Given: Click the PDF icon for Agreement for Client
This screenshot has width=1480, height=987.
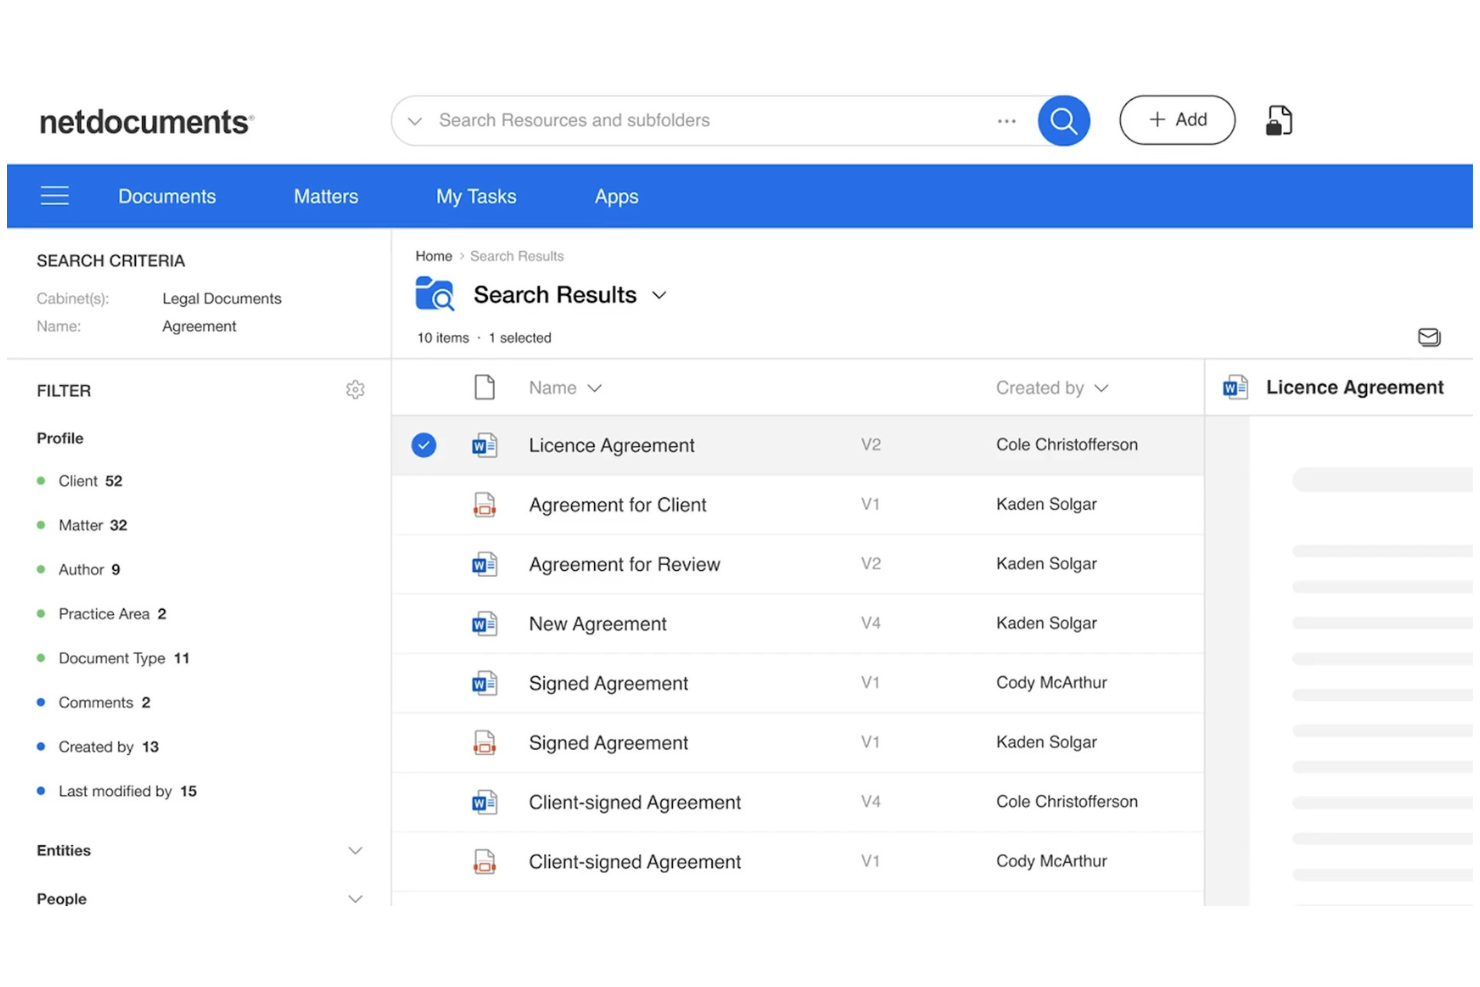Looking at the screenshot, I should coord(485,505).
